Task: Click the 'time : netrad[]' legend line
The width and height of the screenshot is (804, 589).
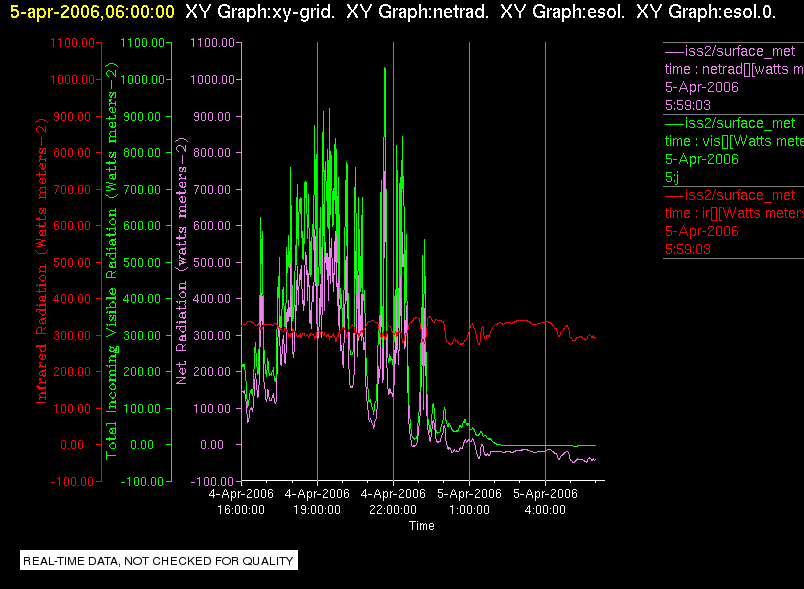Action: 734,69
